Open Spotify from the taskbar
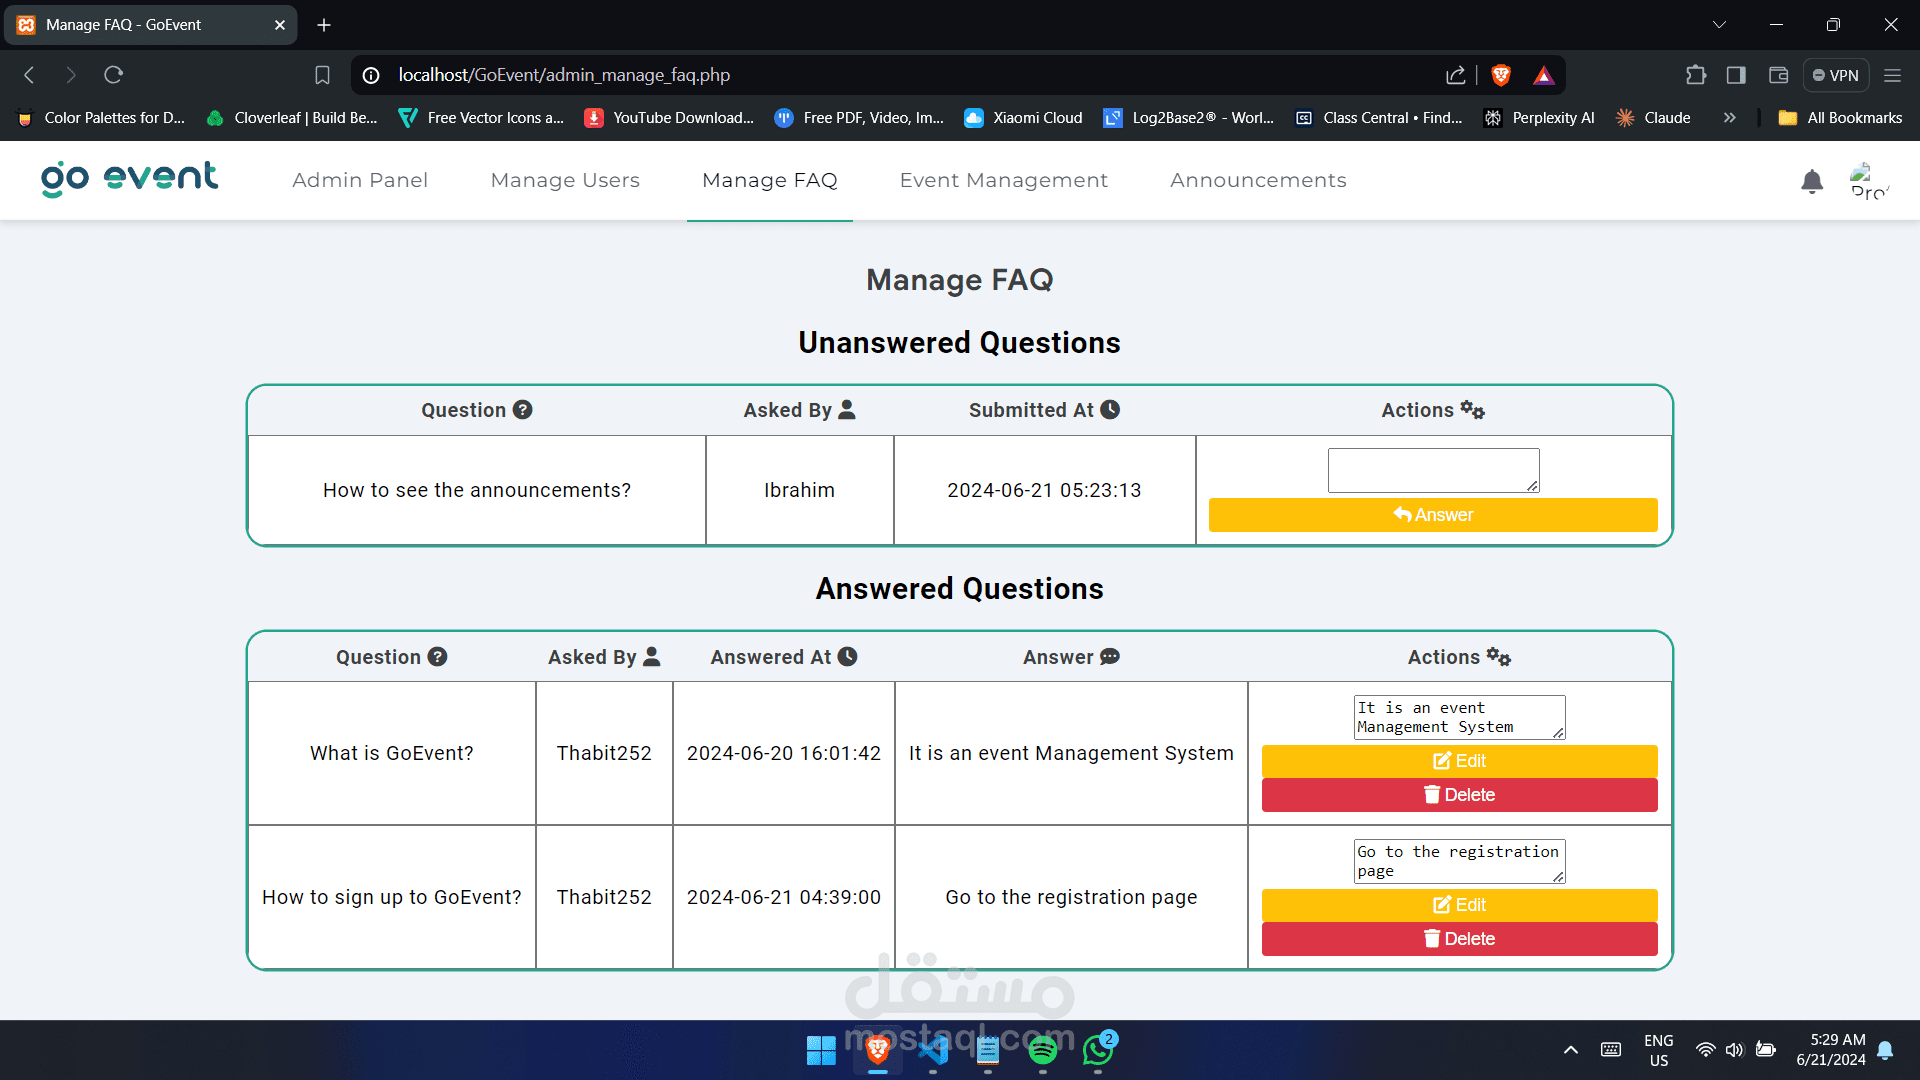1920x1080 pixels. (x=1042, y=1050)
